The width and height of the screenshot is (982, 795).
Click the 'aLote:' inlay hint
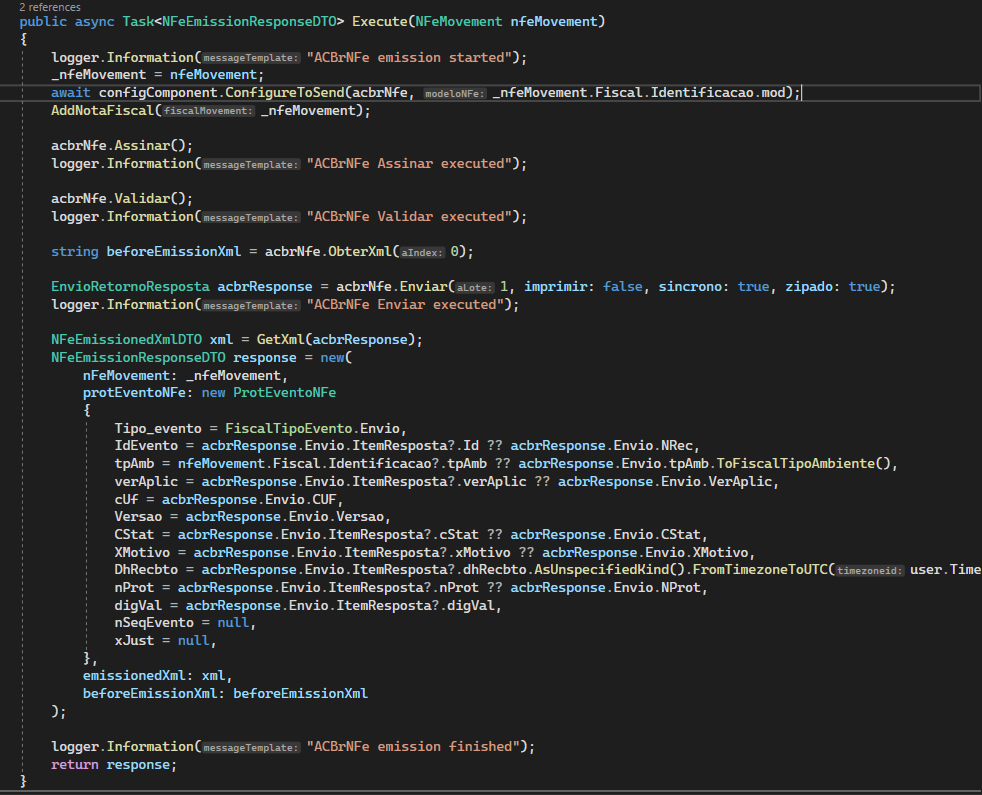click(475, 288)
